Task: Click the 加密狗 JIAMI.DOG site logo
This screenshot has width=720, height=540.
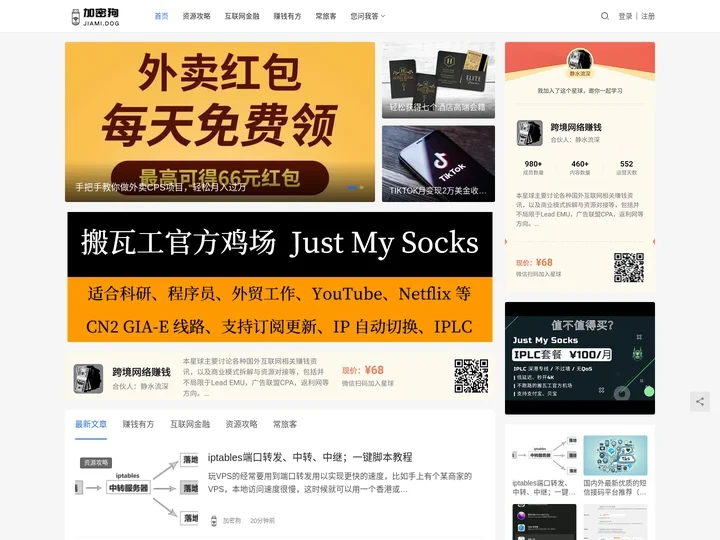Action: [96, 17]
